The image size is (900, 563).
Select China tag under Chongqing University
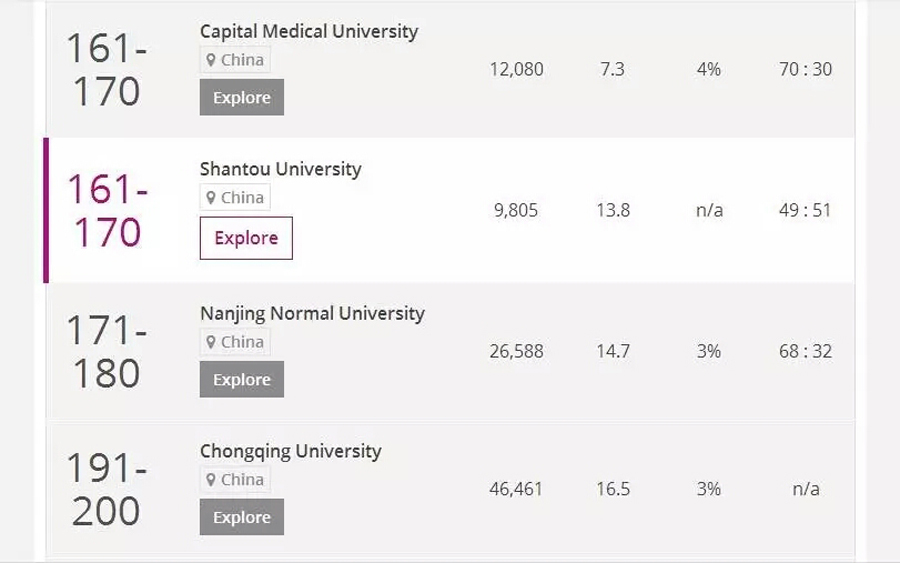235,480
